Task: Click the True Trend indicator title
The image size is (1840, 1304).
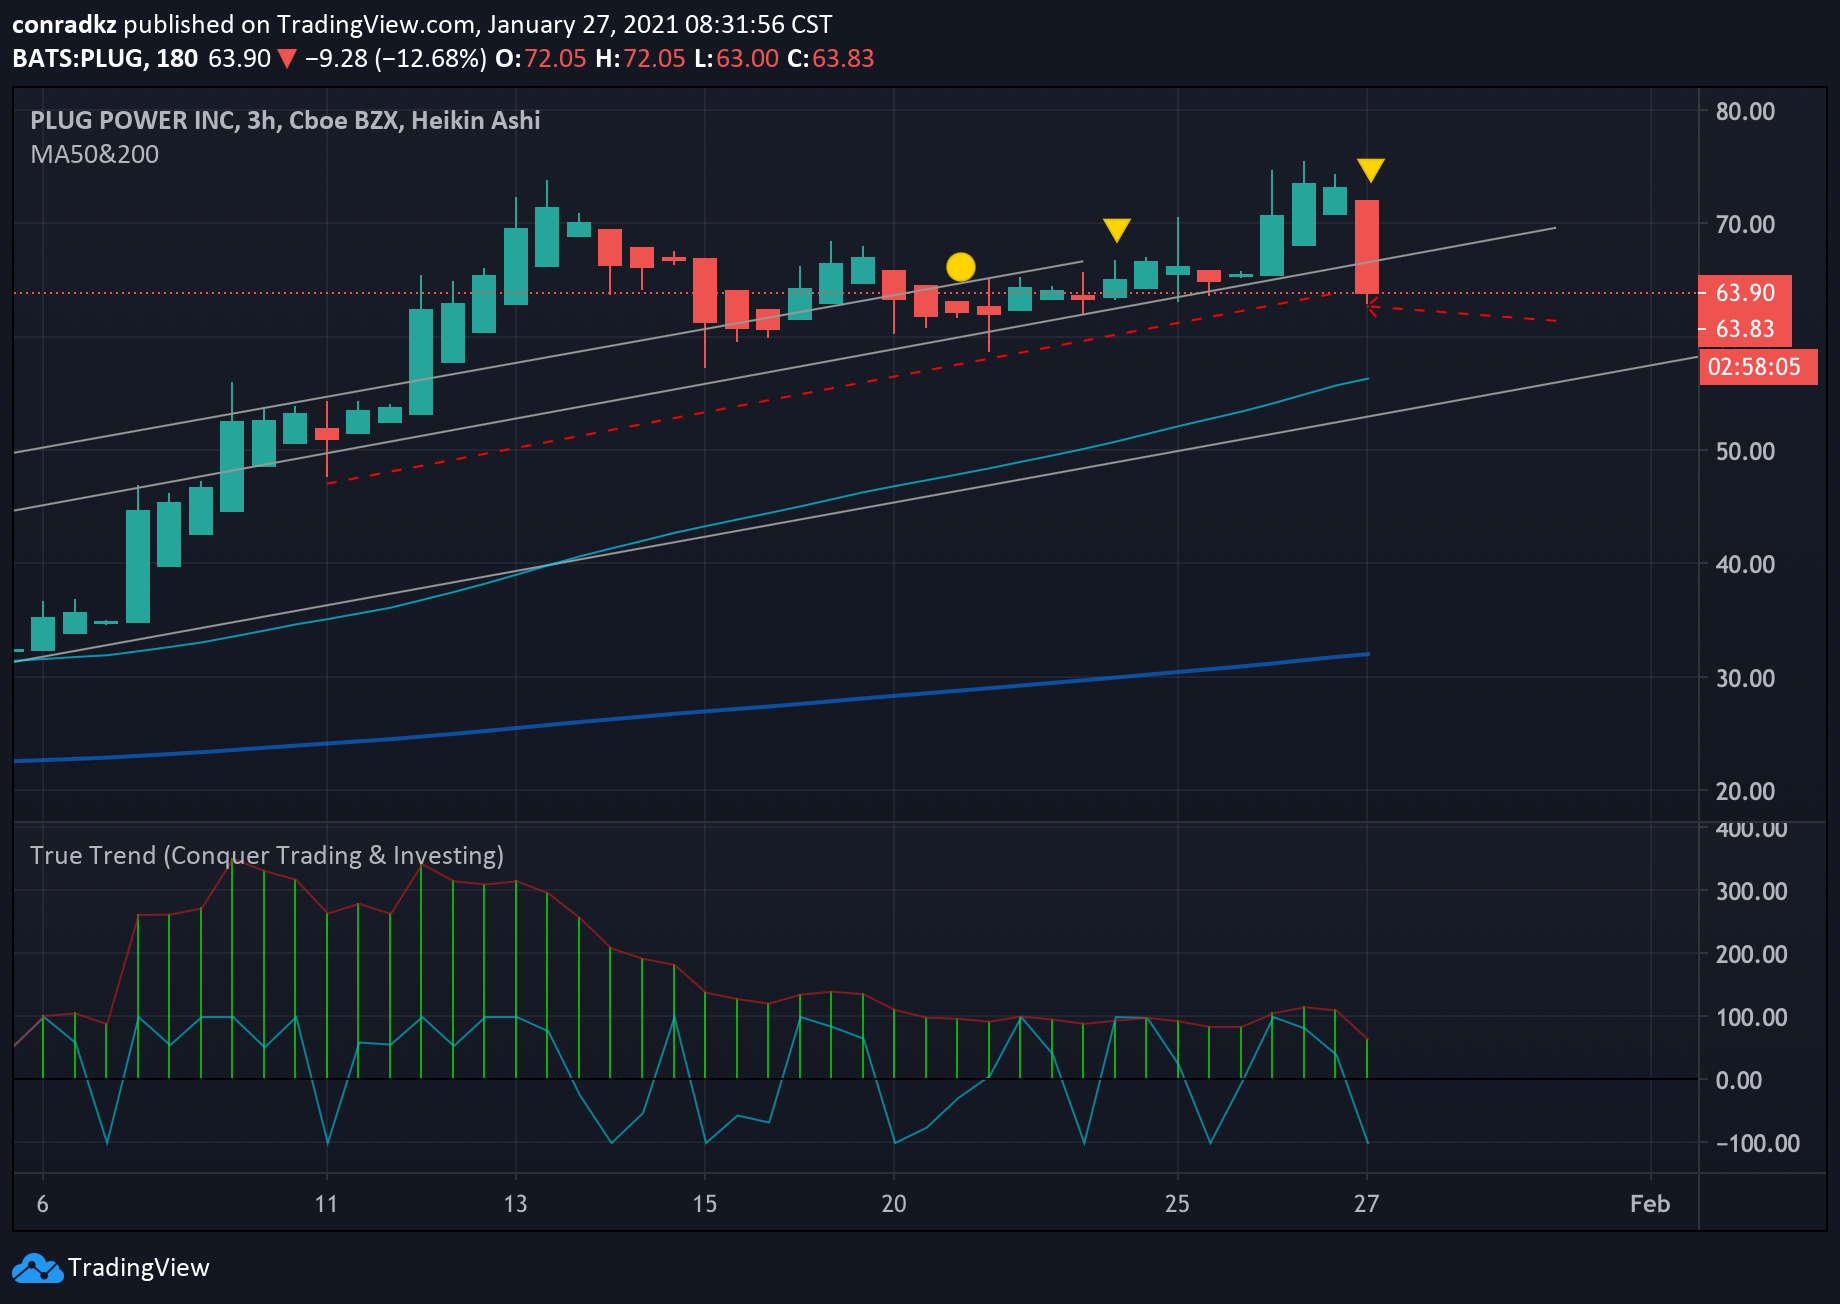Action: (x=267, y=855)
